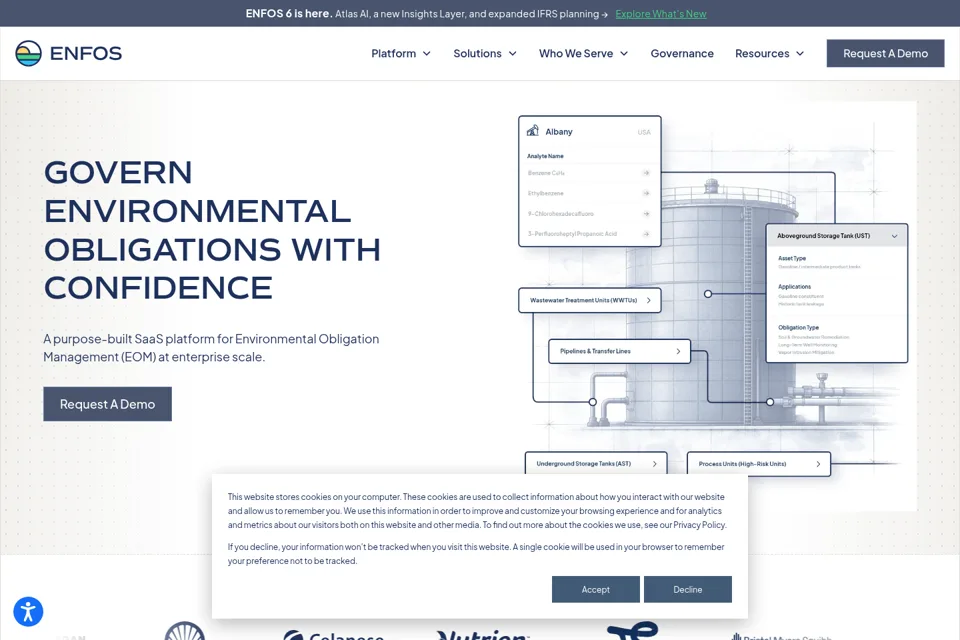Click Request A Demo in header
Image resolution: width=960 pixels, height=640 pixels.
tap(885, 53)
